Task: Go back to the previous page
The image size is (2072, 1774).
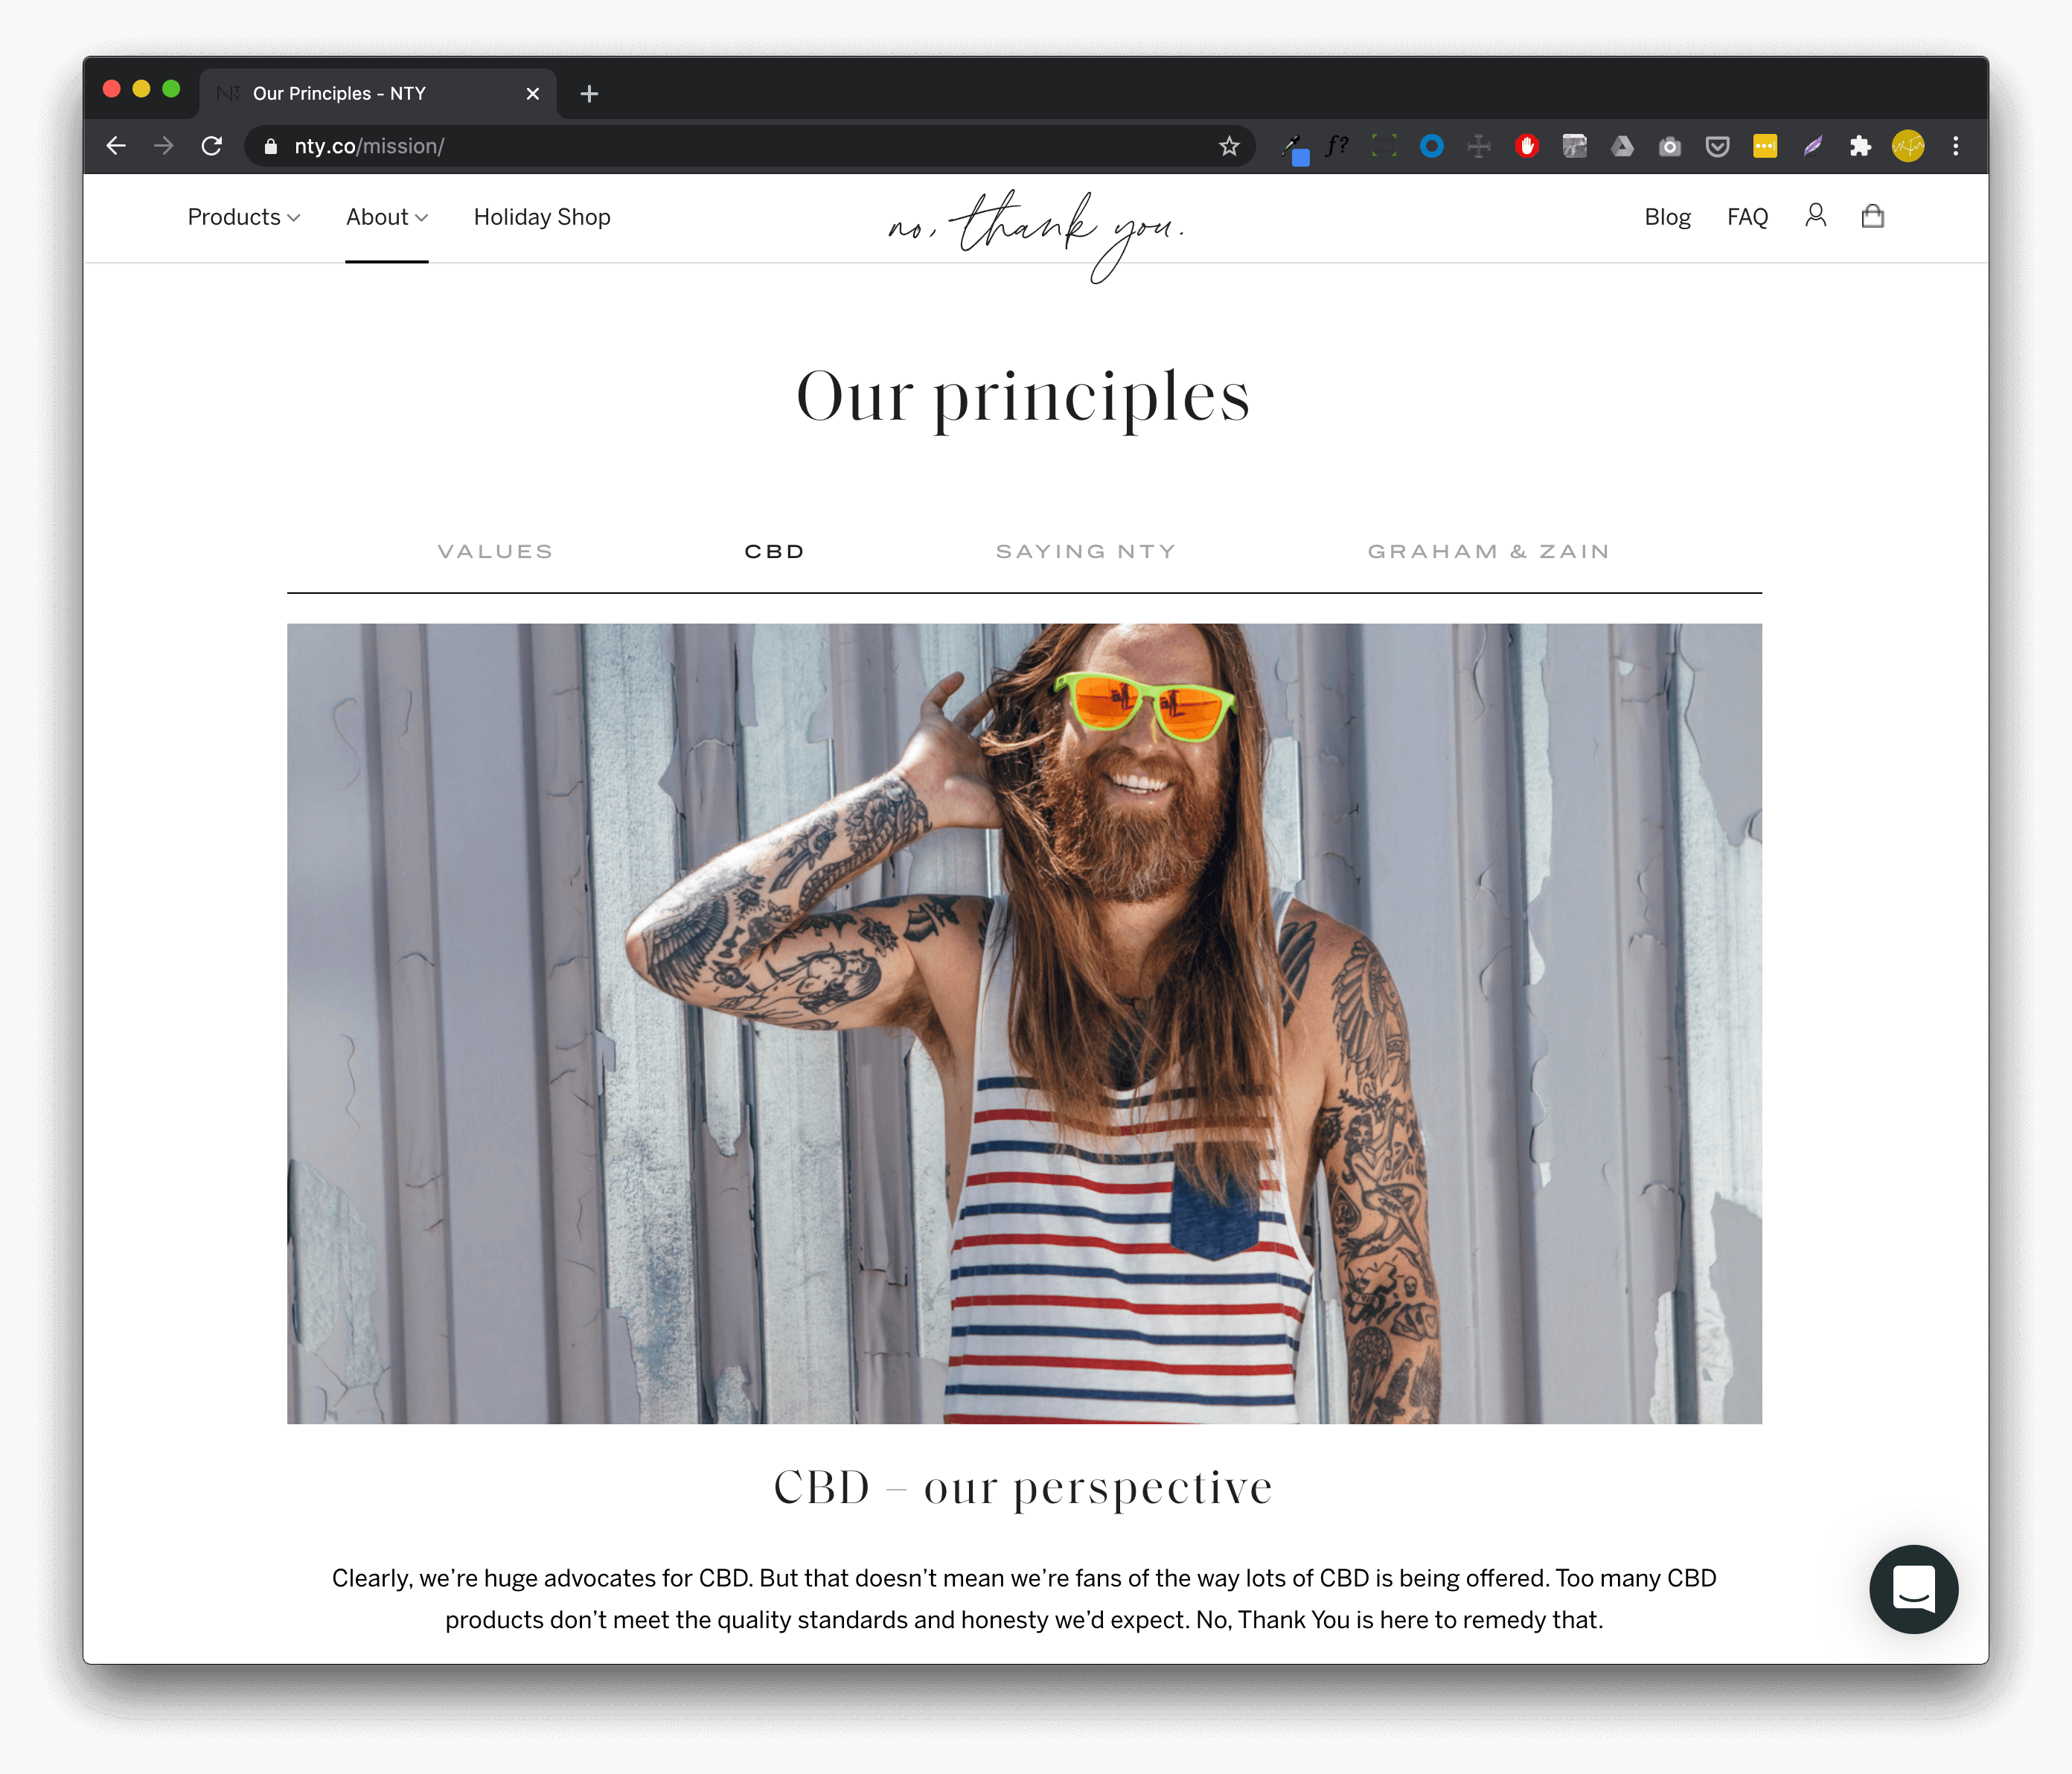Action: pos(116,146)
